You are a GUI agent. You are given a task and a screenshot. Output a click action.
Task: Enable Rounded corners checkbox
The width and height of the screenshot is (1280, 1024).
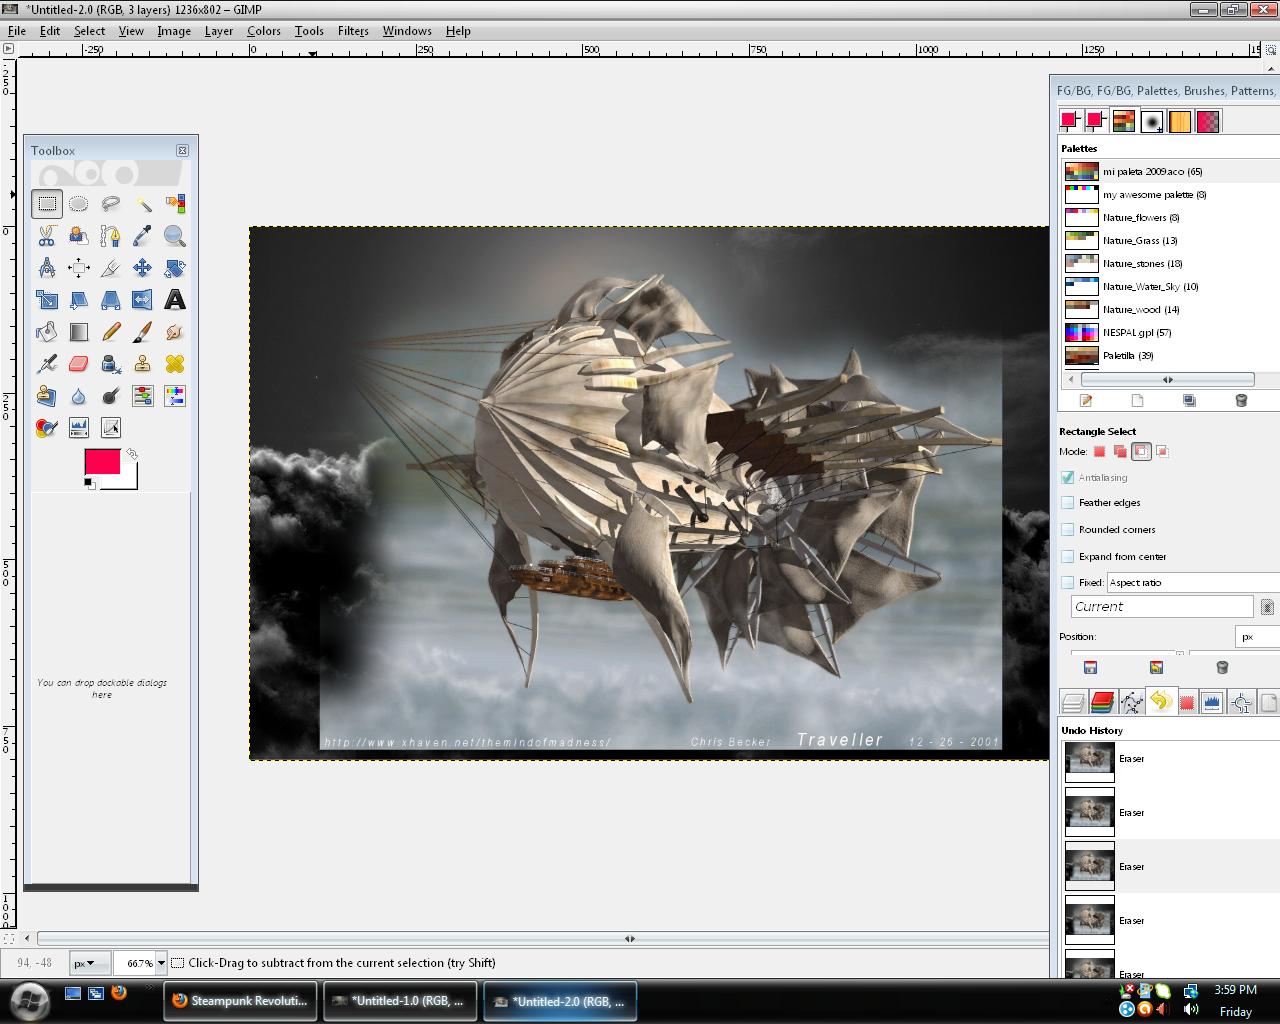1068,530
